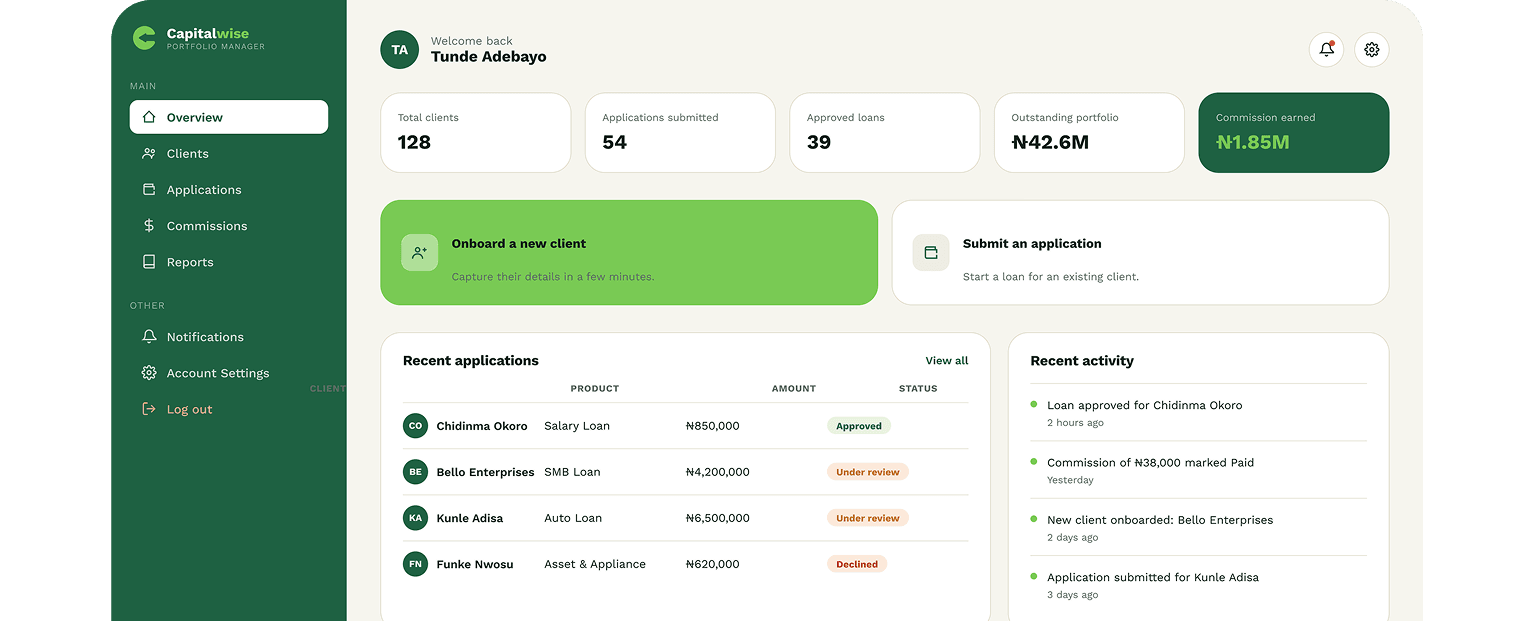Click the SMB Loan product cell
Image resolution: width=1535 pixels, height=621 pixels.
572,472
